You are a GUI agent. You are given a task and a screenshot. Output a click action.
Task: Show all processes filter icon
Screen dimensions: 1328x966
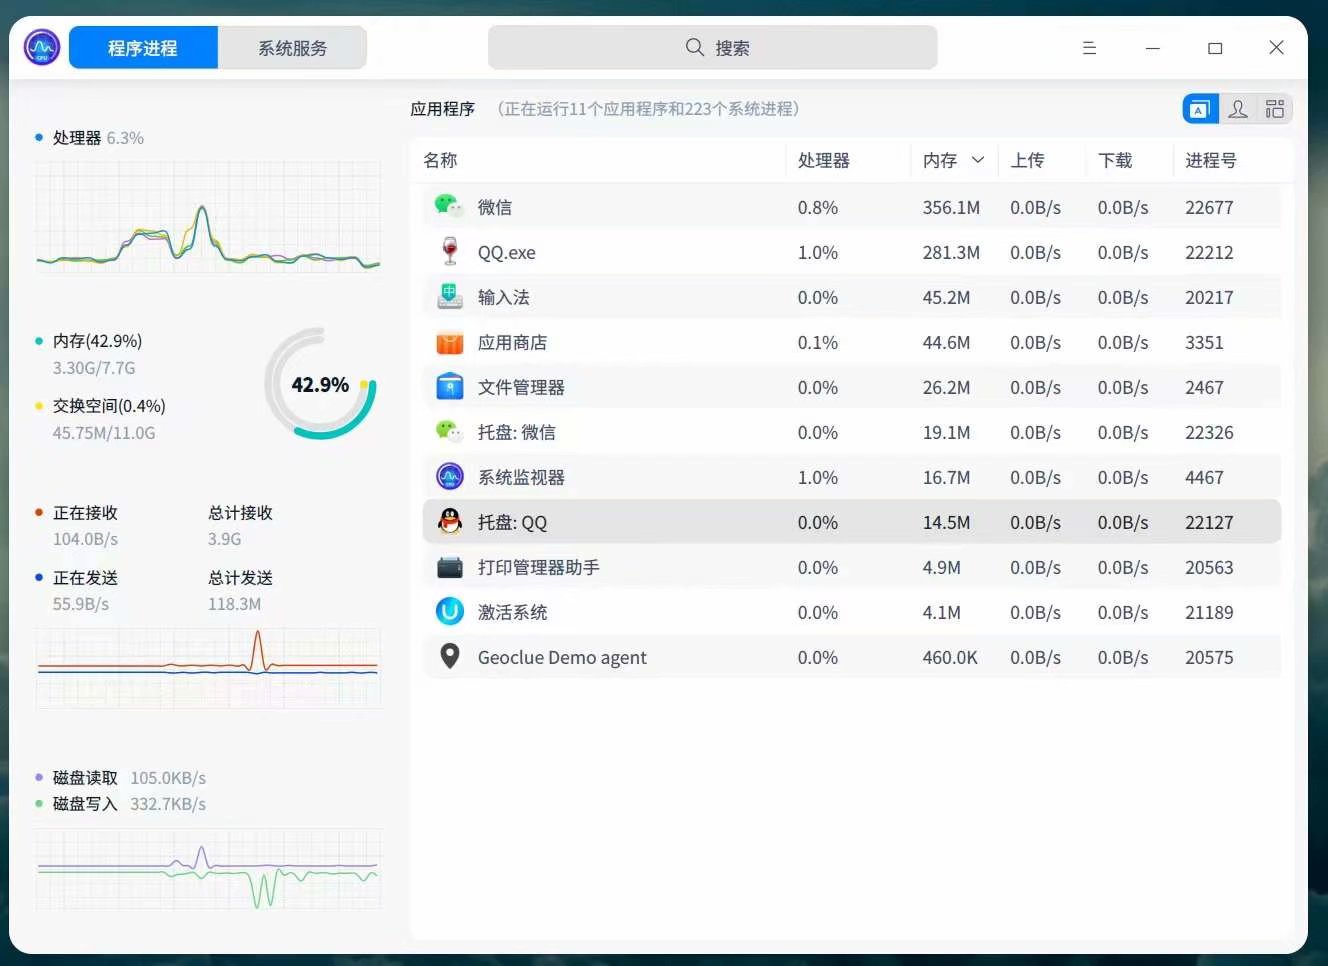coord(1275,109)
